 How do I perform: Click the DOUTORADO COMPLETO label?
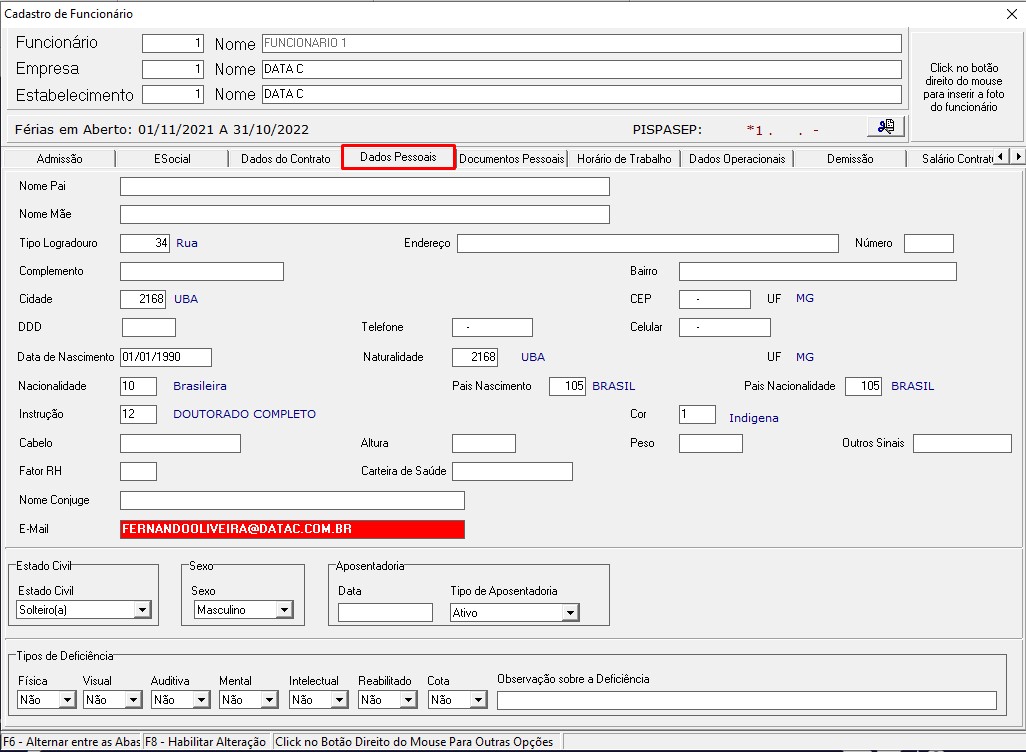coord(244,414)
